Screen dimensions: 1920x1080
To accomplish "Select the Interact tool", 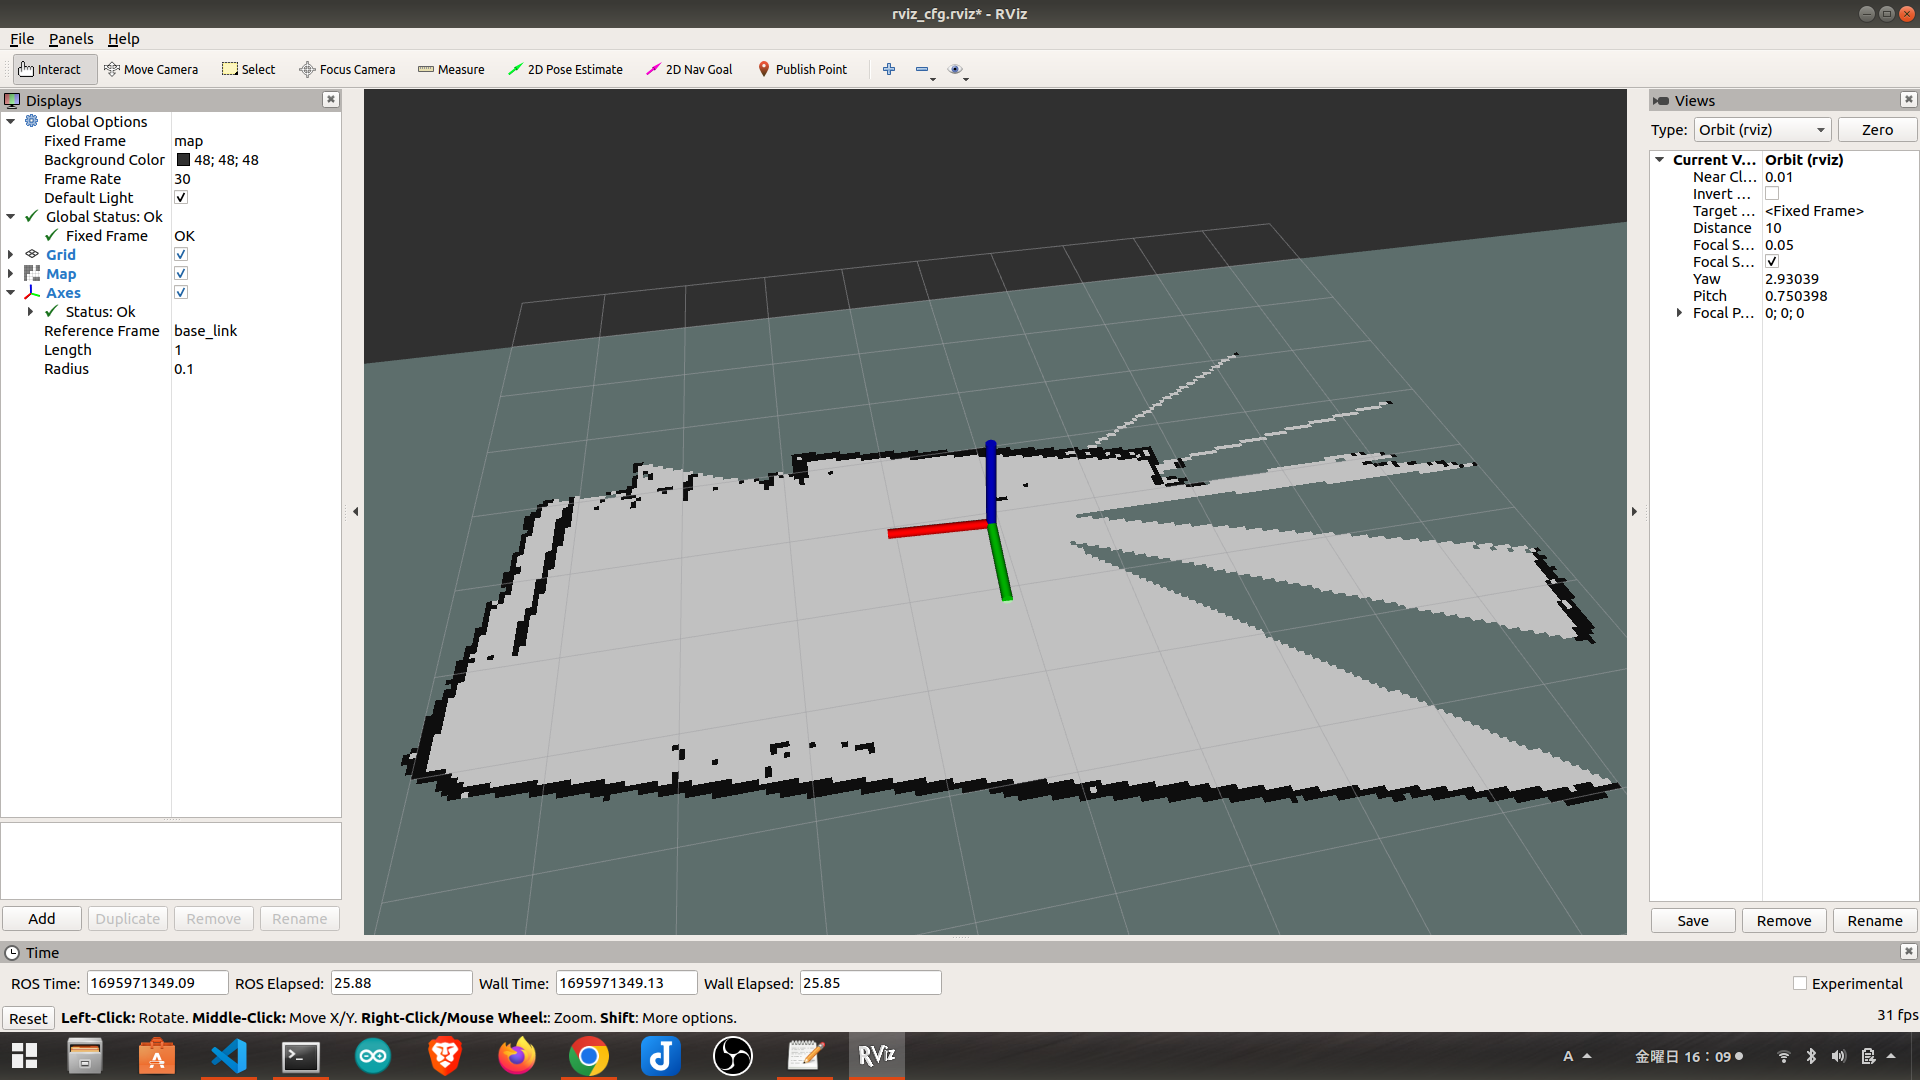I will [54, 69].
